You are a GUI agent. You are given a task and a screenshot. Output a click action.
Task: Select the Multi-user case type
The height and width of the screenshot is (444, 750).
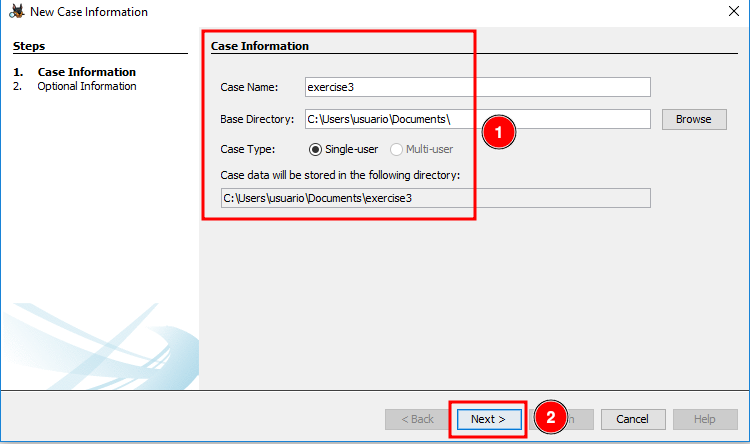[x=397, y=149]
